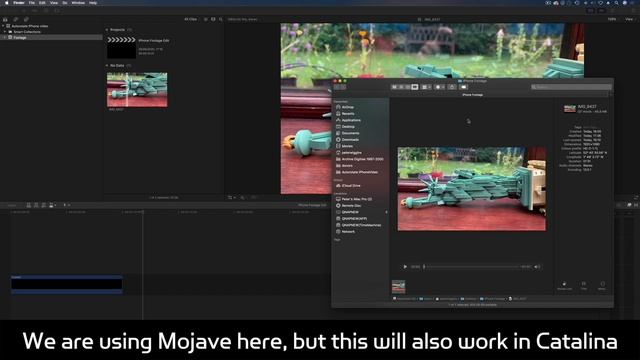
Task: Switch Finder to icon view
Action: click(394, 87)
